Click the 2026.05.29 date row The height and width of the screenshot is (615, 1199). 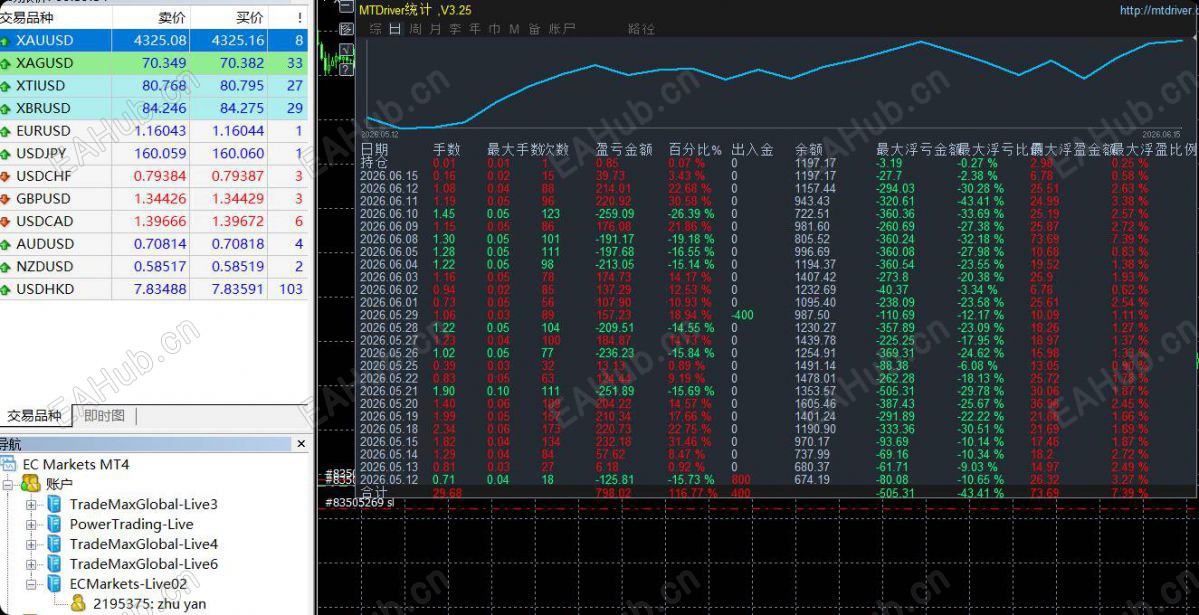coord(389,315)
